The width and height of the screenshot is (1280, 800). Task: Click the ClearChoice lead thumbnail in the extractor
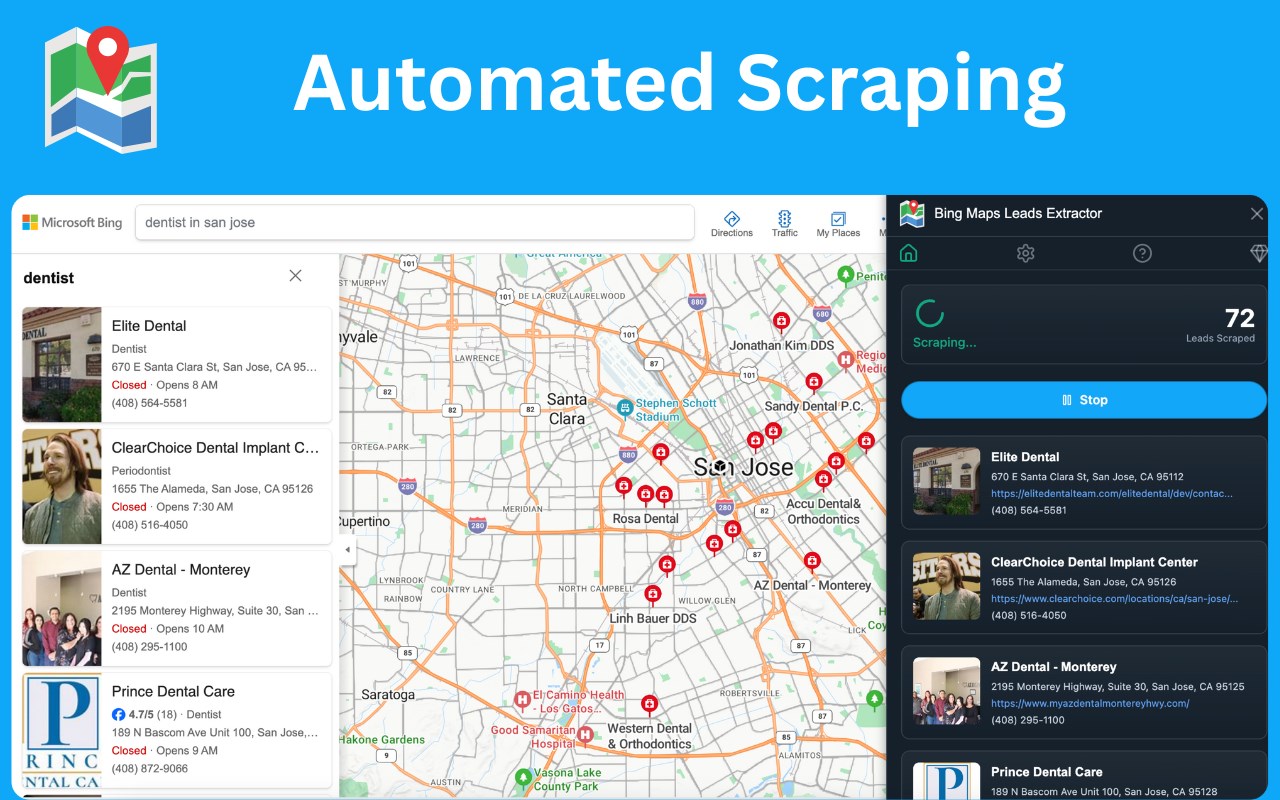[947, 586]
